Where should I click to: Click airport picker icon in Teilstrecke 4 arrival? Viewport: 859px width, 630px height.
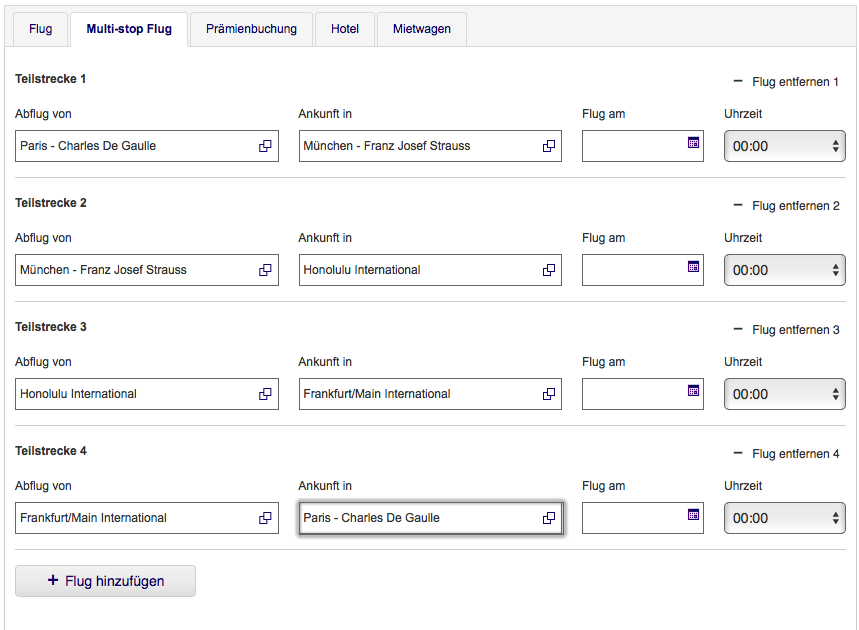click(x=548, y=518)
